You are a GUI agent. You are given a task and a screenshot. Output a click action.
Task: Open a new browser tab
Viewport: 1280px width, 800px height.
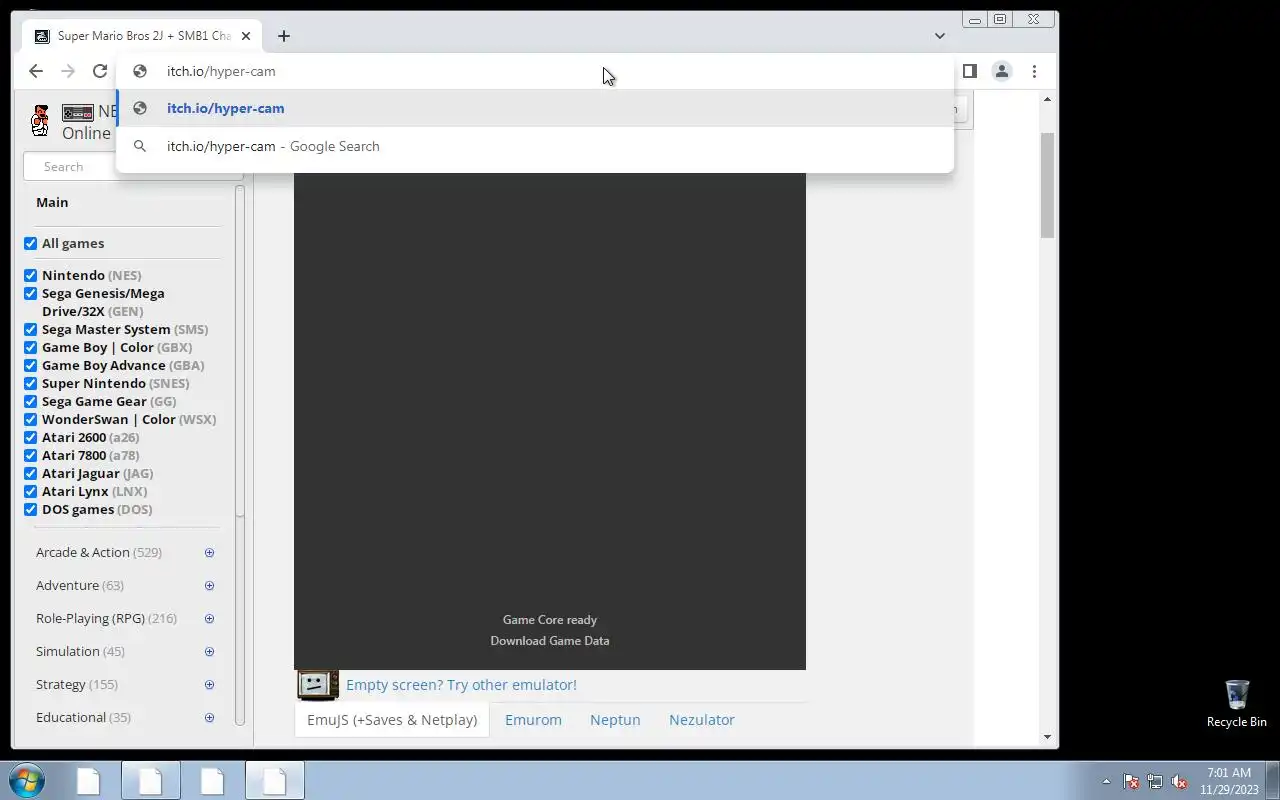284,36
